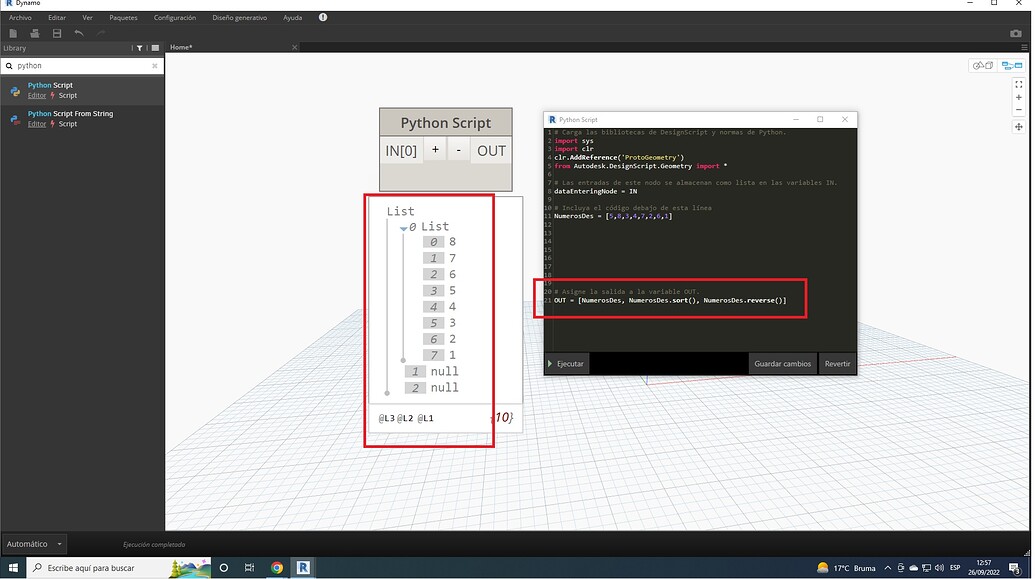Click the pan tool icon on canvas
The width and height of the screenshot is (1035, 579).
pos(1019,127)
